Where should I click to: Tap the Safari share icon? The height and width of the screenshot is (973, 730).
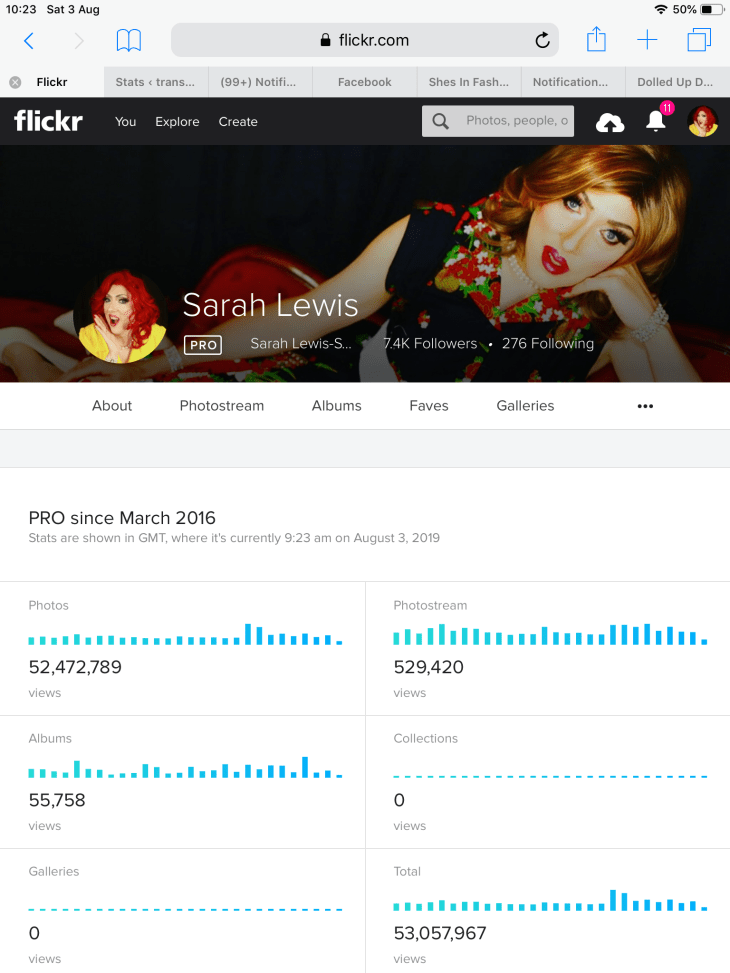coord(596,40)
